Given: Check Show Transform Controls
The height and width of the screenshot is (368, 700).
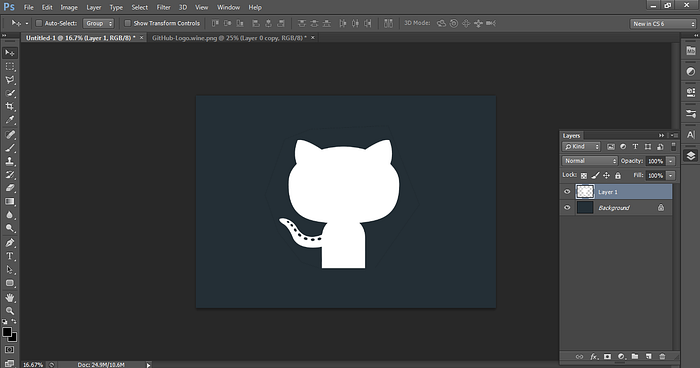Looking at the screenshot, I should (x=127, y=23).
